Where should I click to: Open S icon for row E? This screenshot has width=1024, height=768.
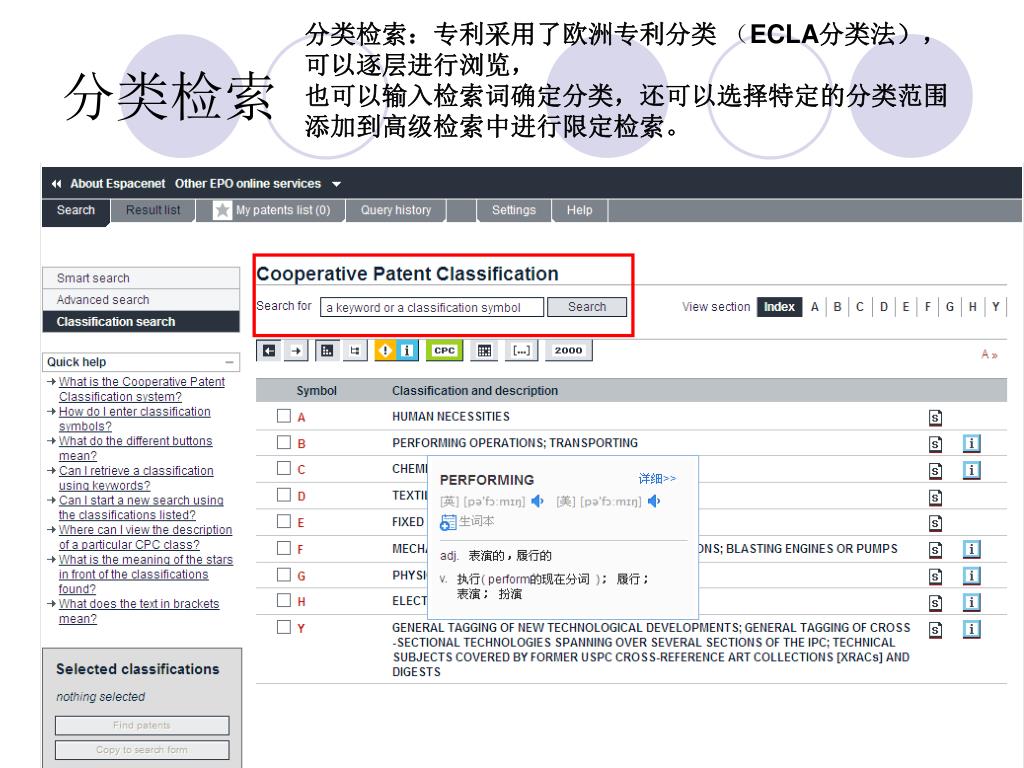935,523
